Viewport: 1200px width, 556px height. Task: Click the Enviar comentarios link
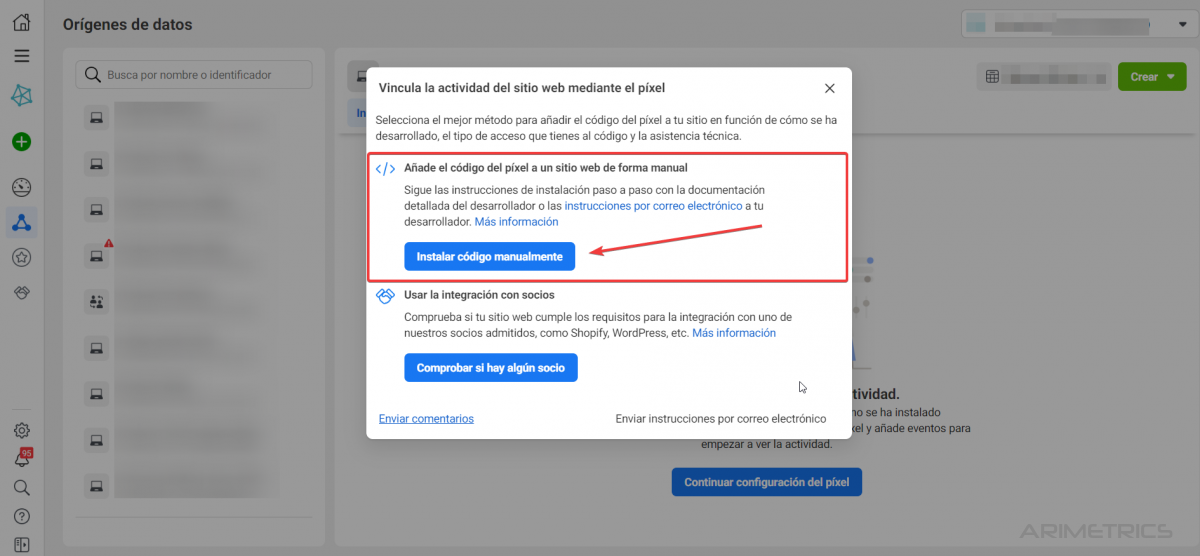coord(426,419)
